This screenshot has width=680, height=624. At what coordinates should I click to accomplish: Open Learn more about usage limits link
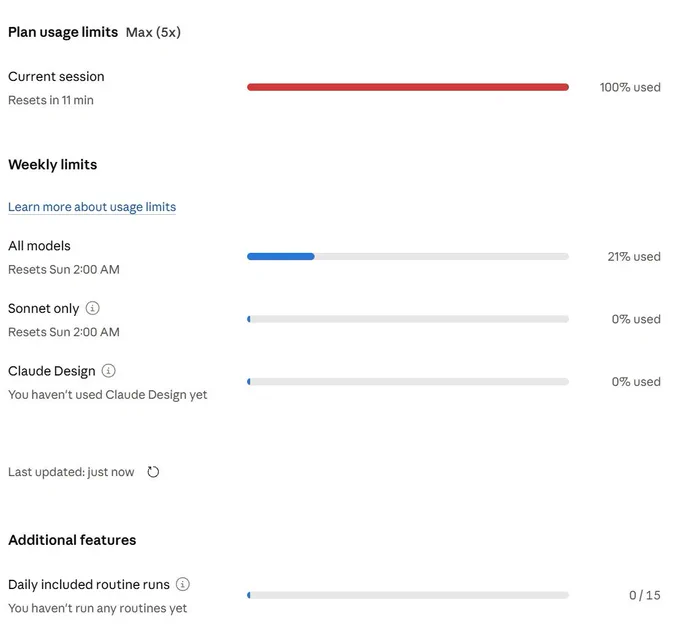92,207
